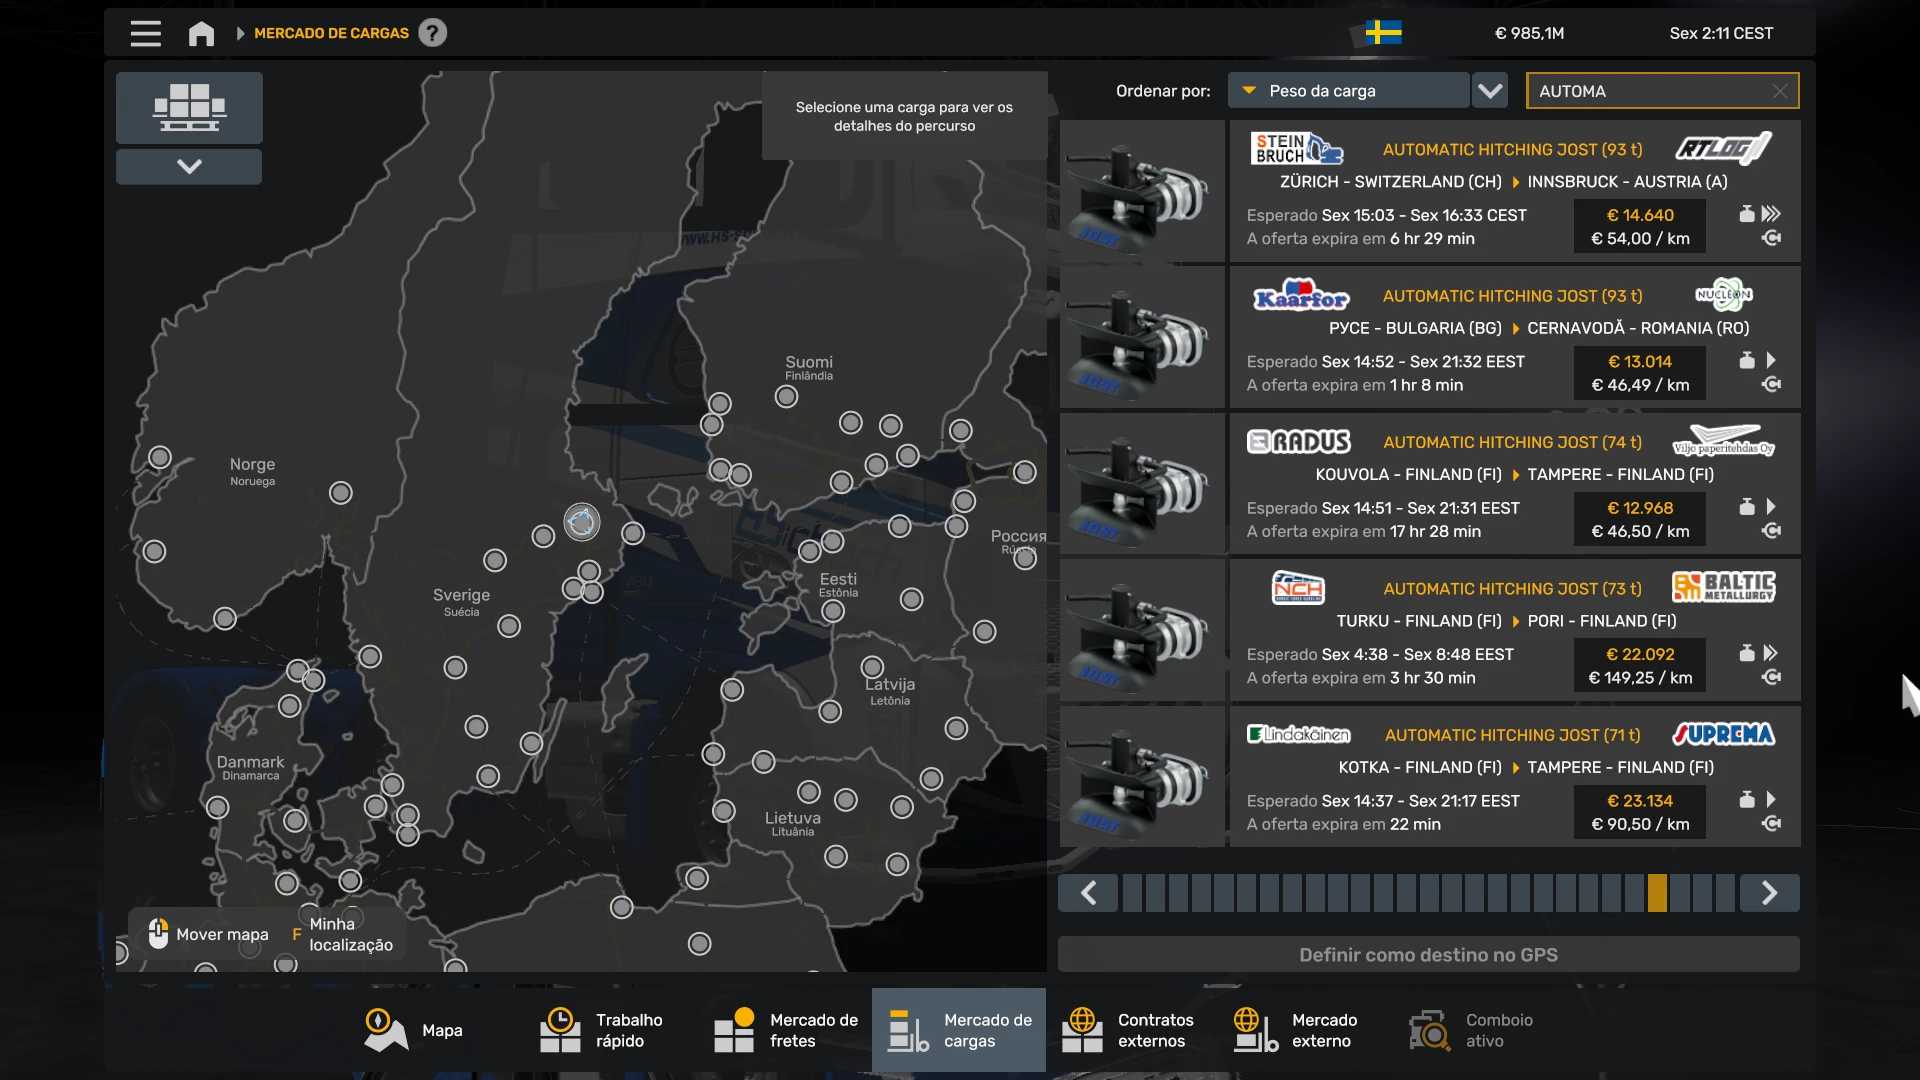Click Definir como destino no GPS
Image resolution: width=1920 pixels, height=1080 pixels.
tap(1428, 955)
